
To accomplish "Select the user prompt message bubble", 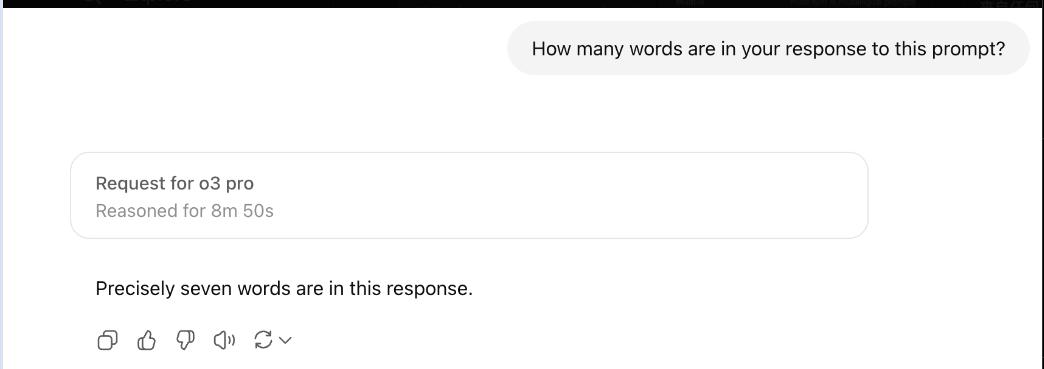I will [x=768, y=49].
